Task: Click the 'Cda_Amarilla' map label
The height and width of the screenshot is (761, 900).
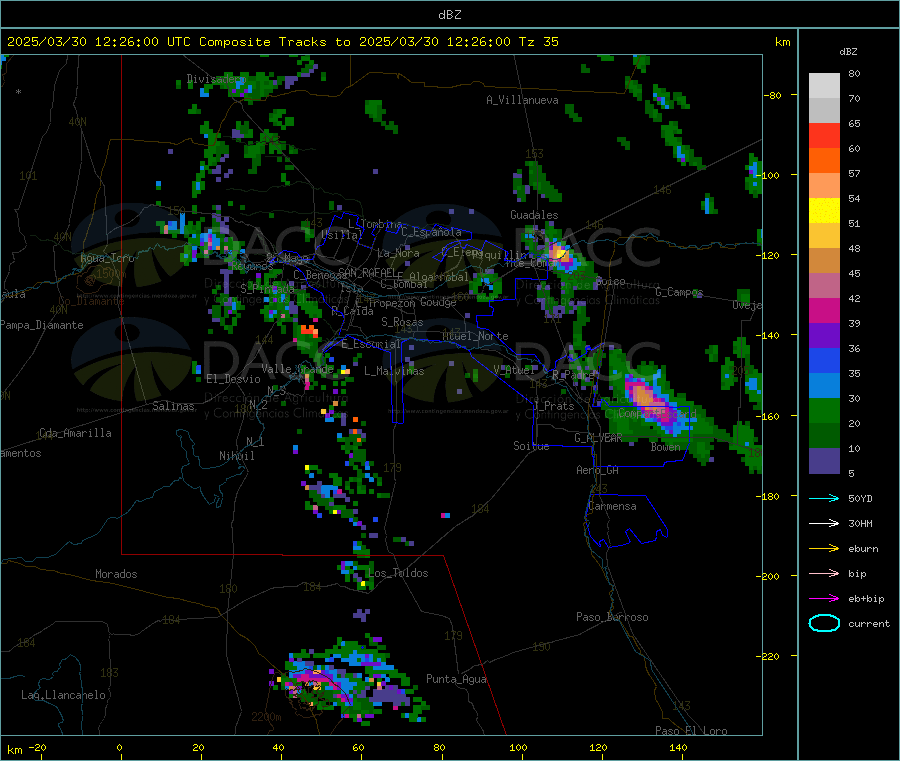Action: [75, 433]
